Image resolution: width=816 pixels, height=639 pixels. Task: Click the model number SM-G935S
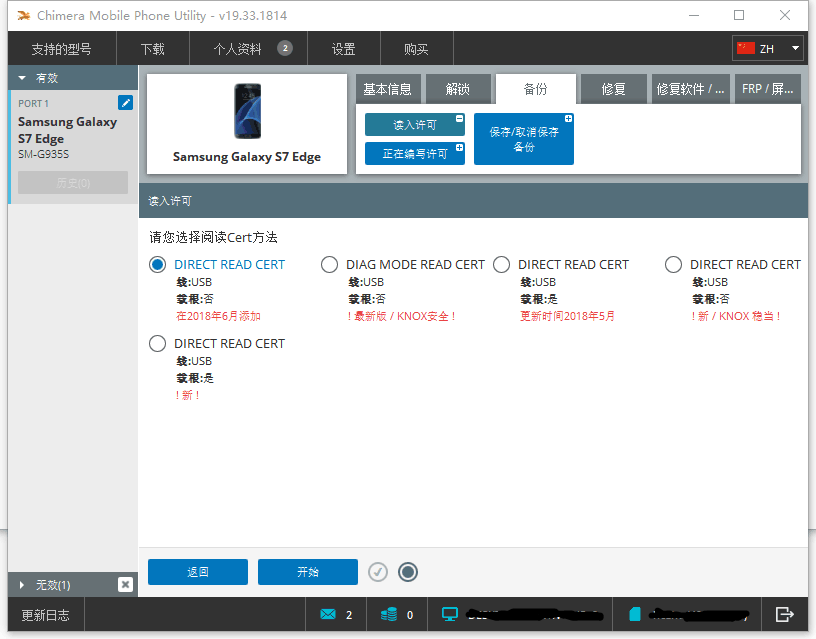pos(44,154)
